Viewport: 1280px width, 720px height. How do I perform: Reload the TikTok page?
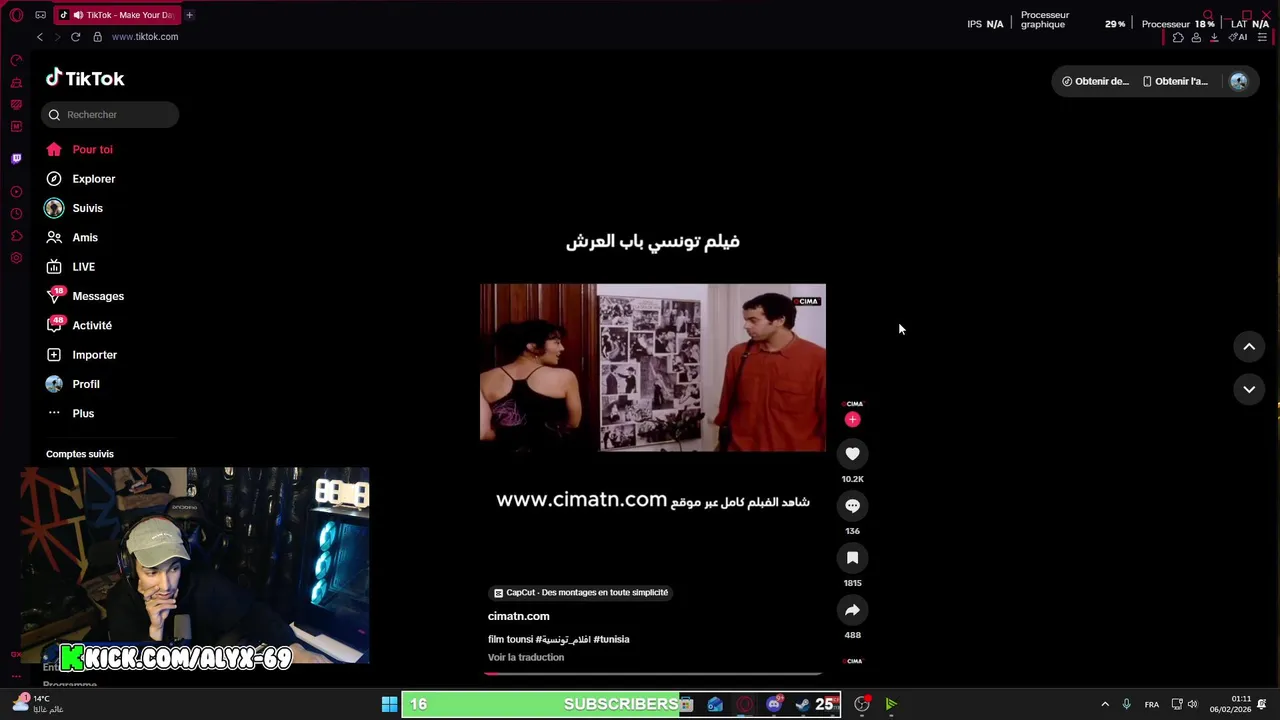(x=75, y=37)
